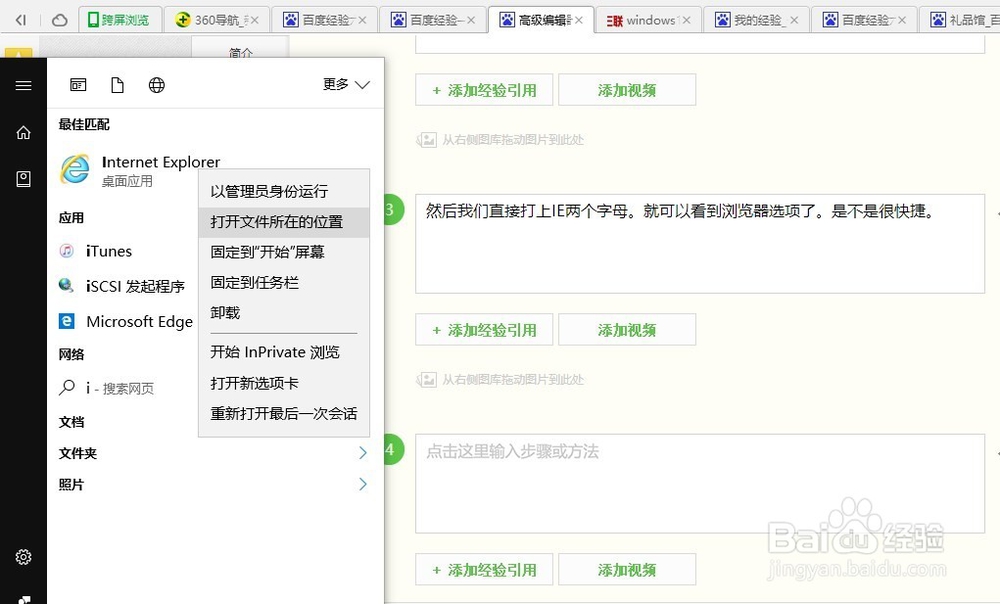
Task: Choose 固定到"开始"屏幕 in the context menu
Action: [284, 252]
